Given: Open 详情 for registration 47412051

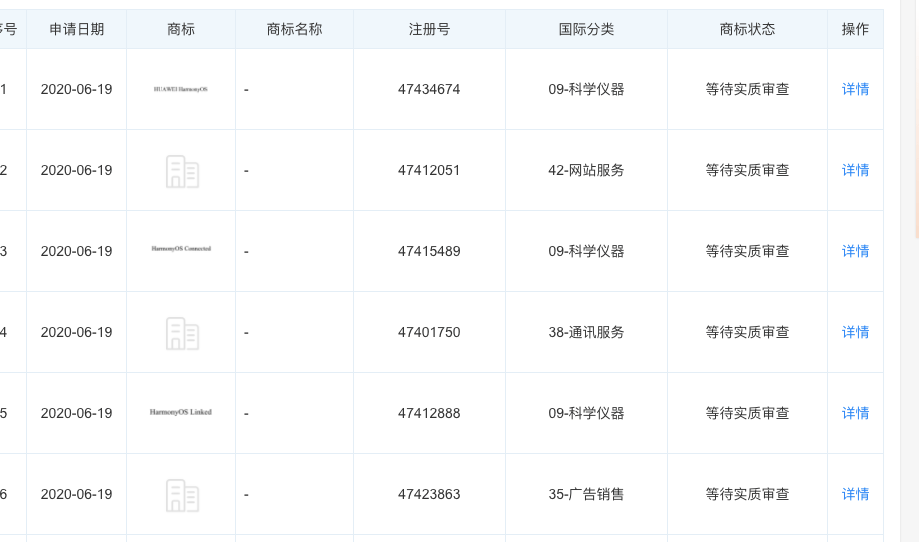Looking at the screenshot, I should pyautogui.click(x=855, y=171).
